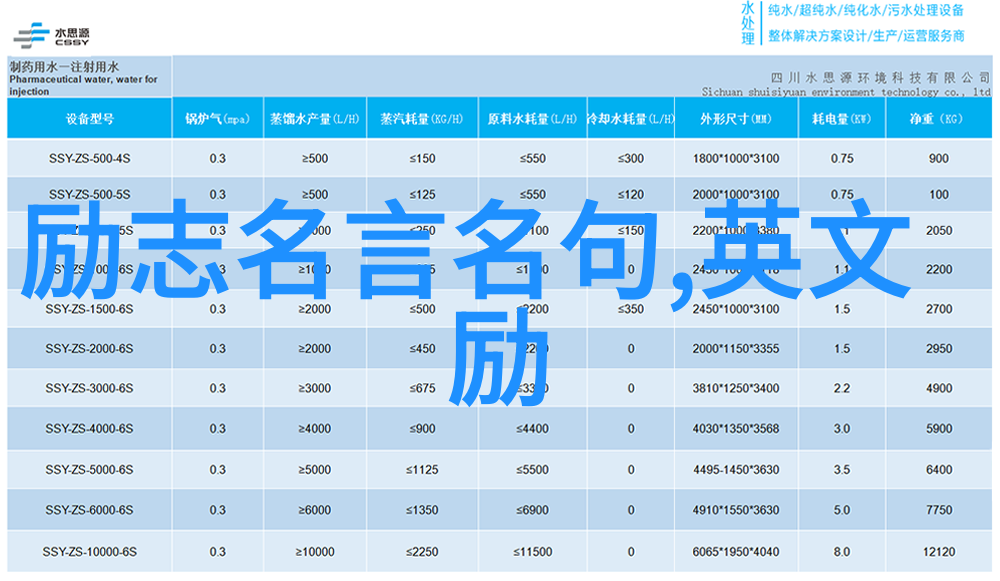Click the 水处理 vertical badge

[x=748, y=22]
